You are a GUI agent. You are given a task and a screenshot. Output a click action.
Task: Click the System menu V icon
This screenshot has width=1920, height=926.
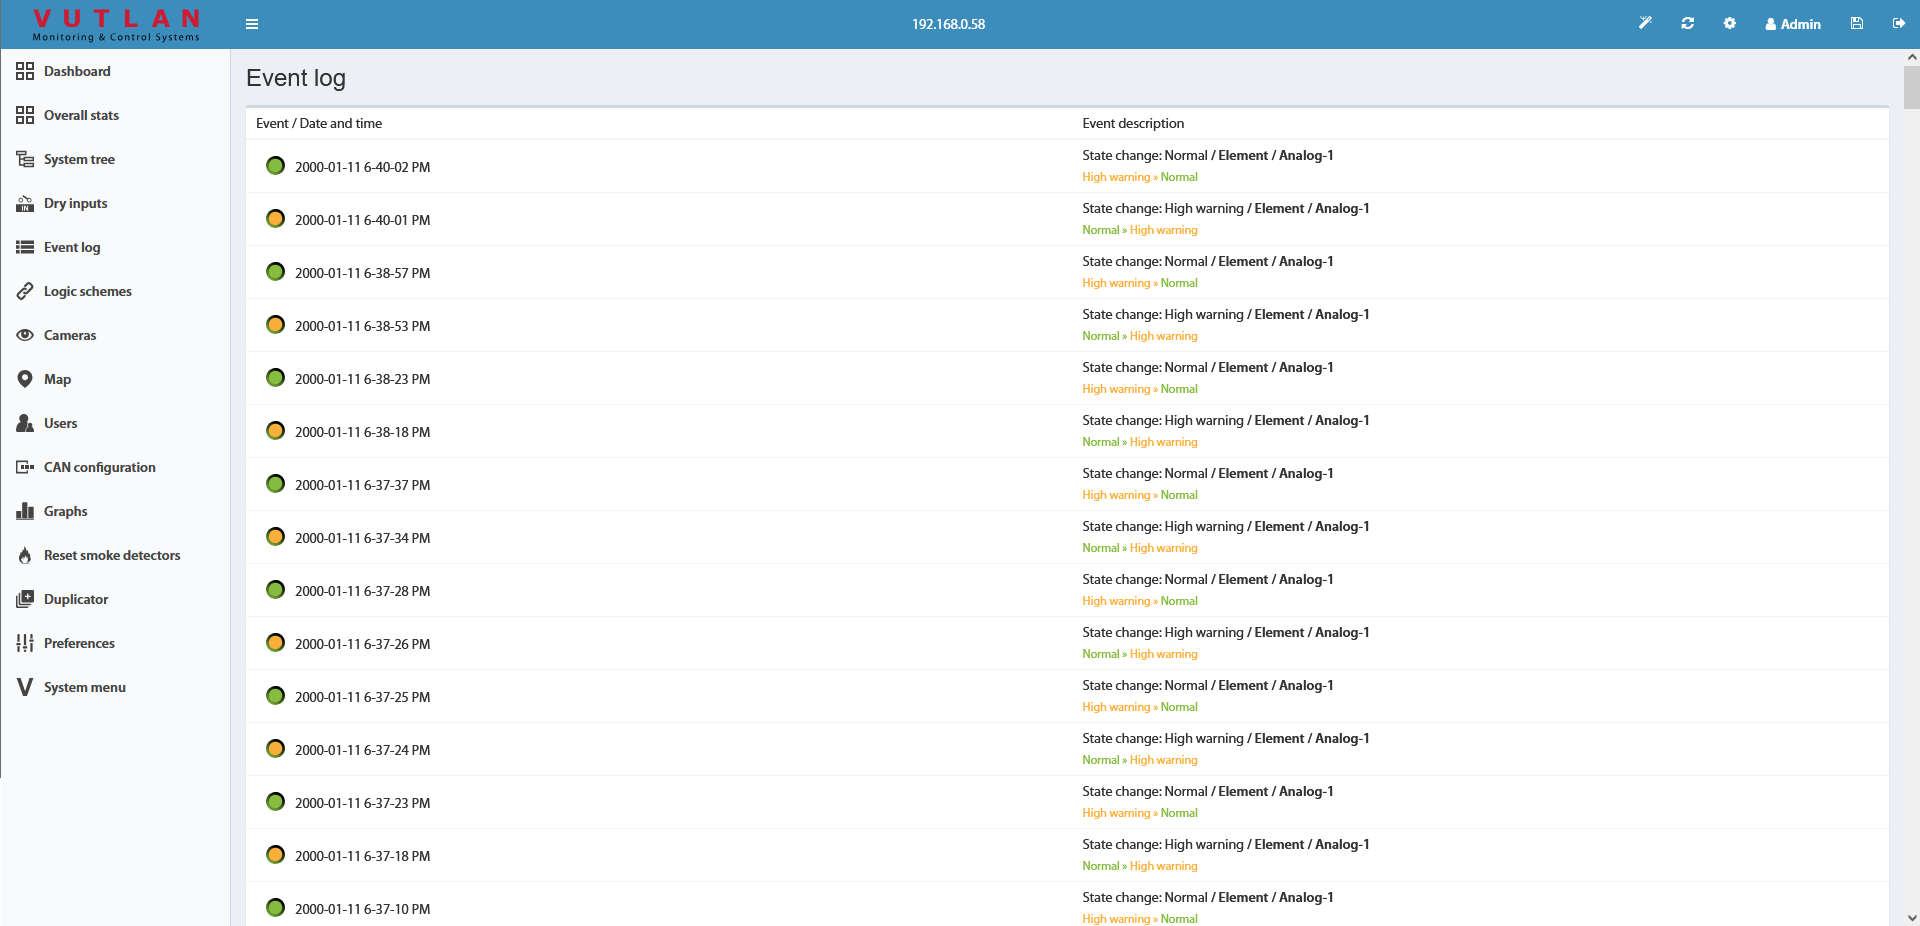point(25,687)
